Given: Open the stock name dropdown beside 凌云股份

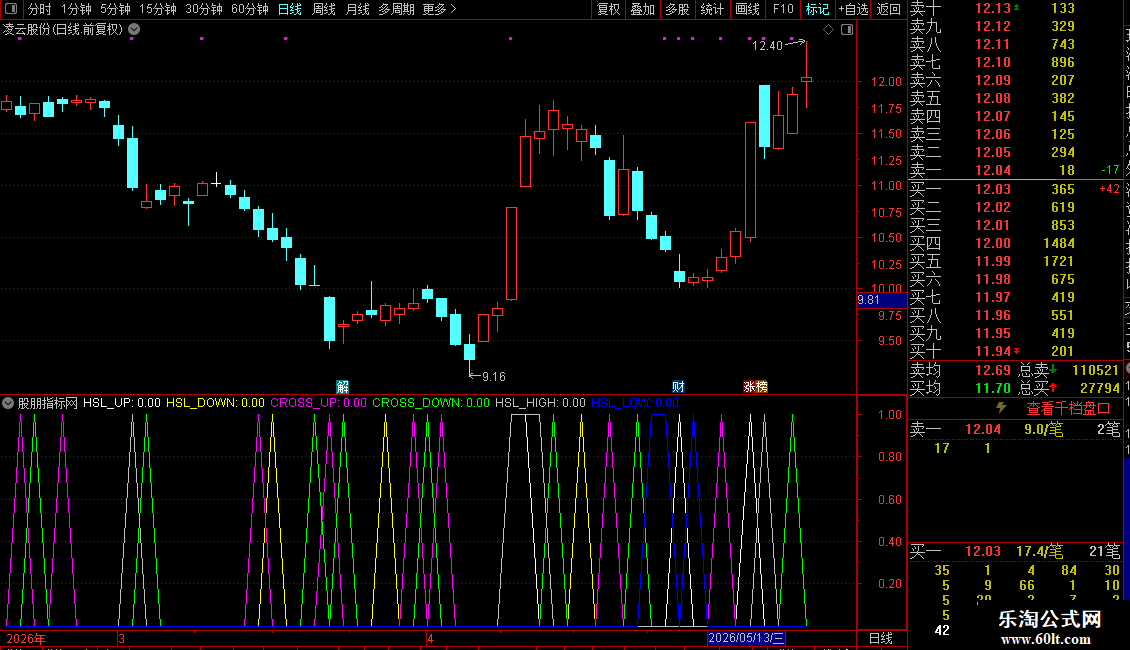Looking at the screenshot, I should coord(134,30).
